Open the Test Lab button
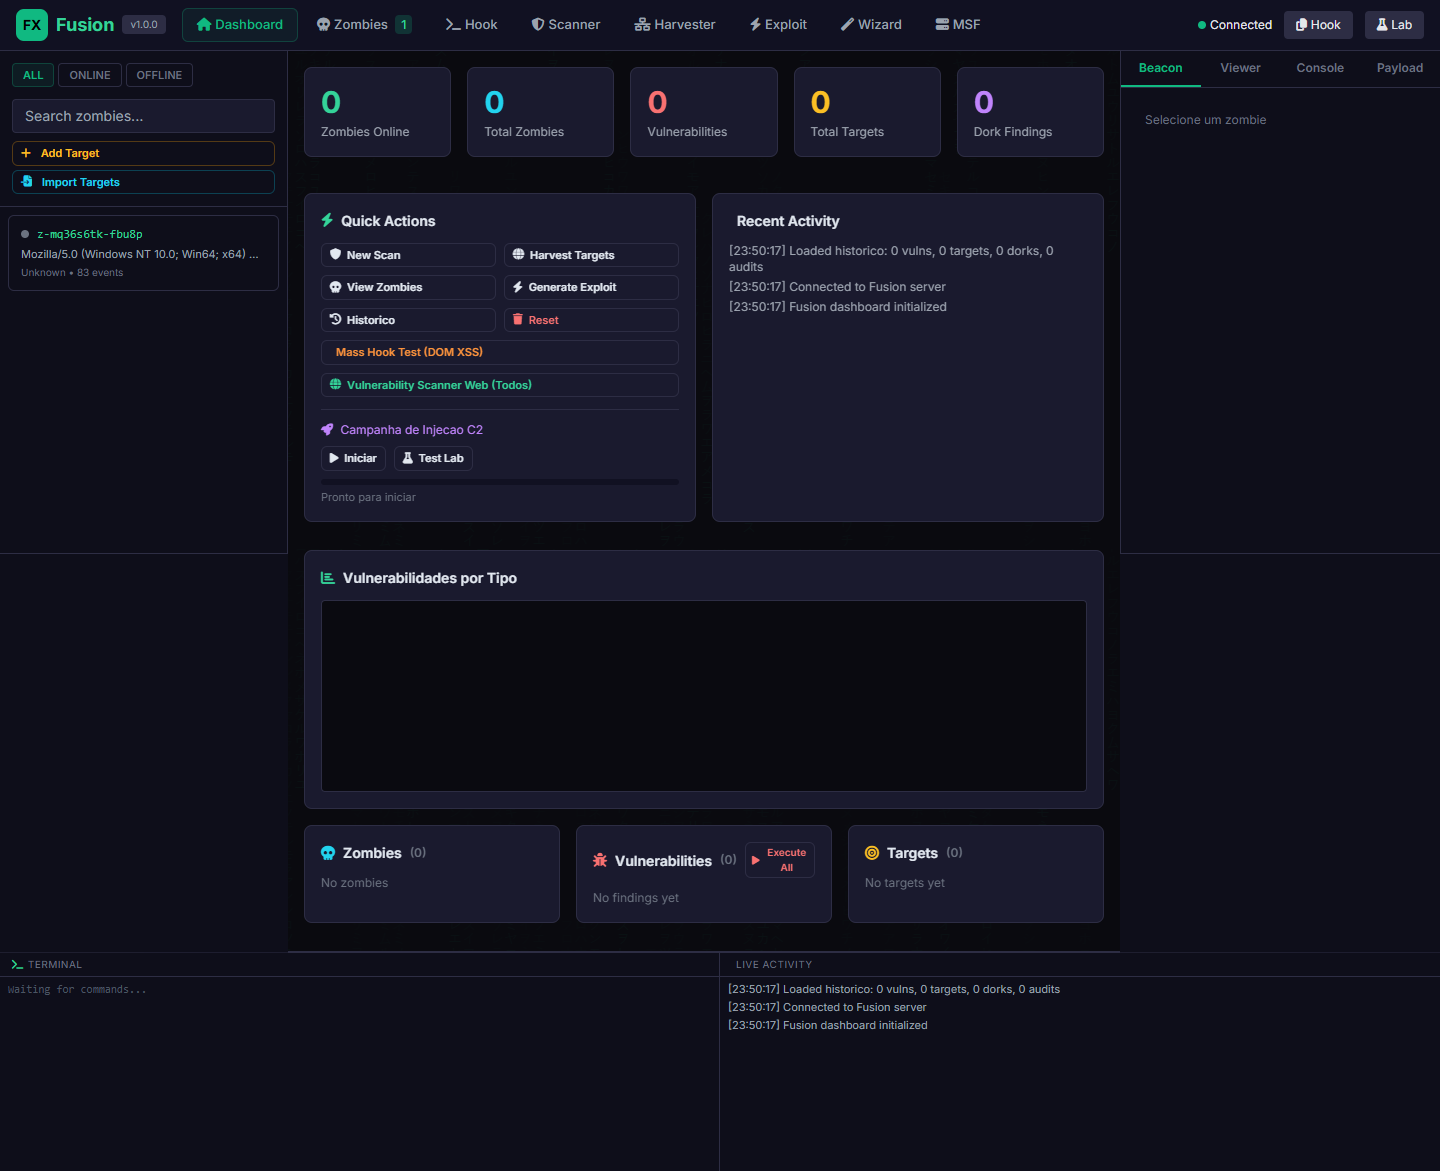The width and height of the screenshot is (1440, 1171). (433, 458)
